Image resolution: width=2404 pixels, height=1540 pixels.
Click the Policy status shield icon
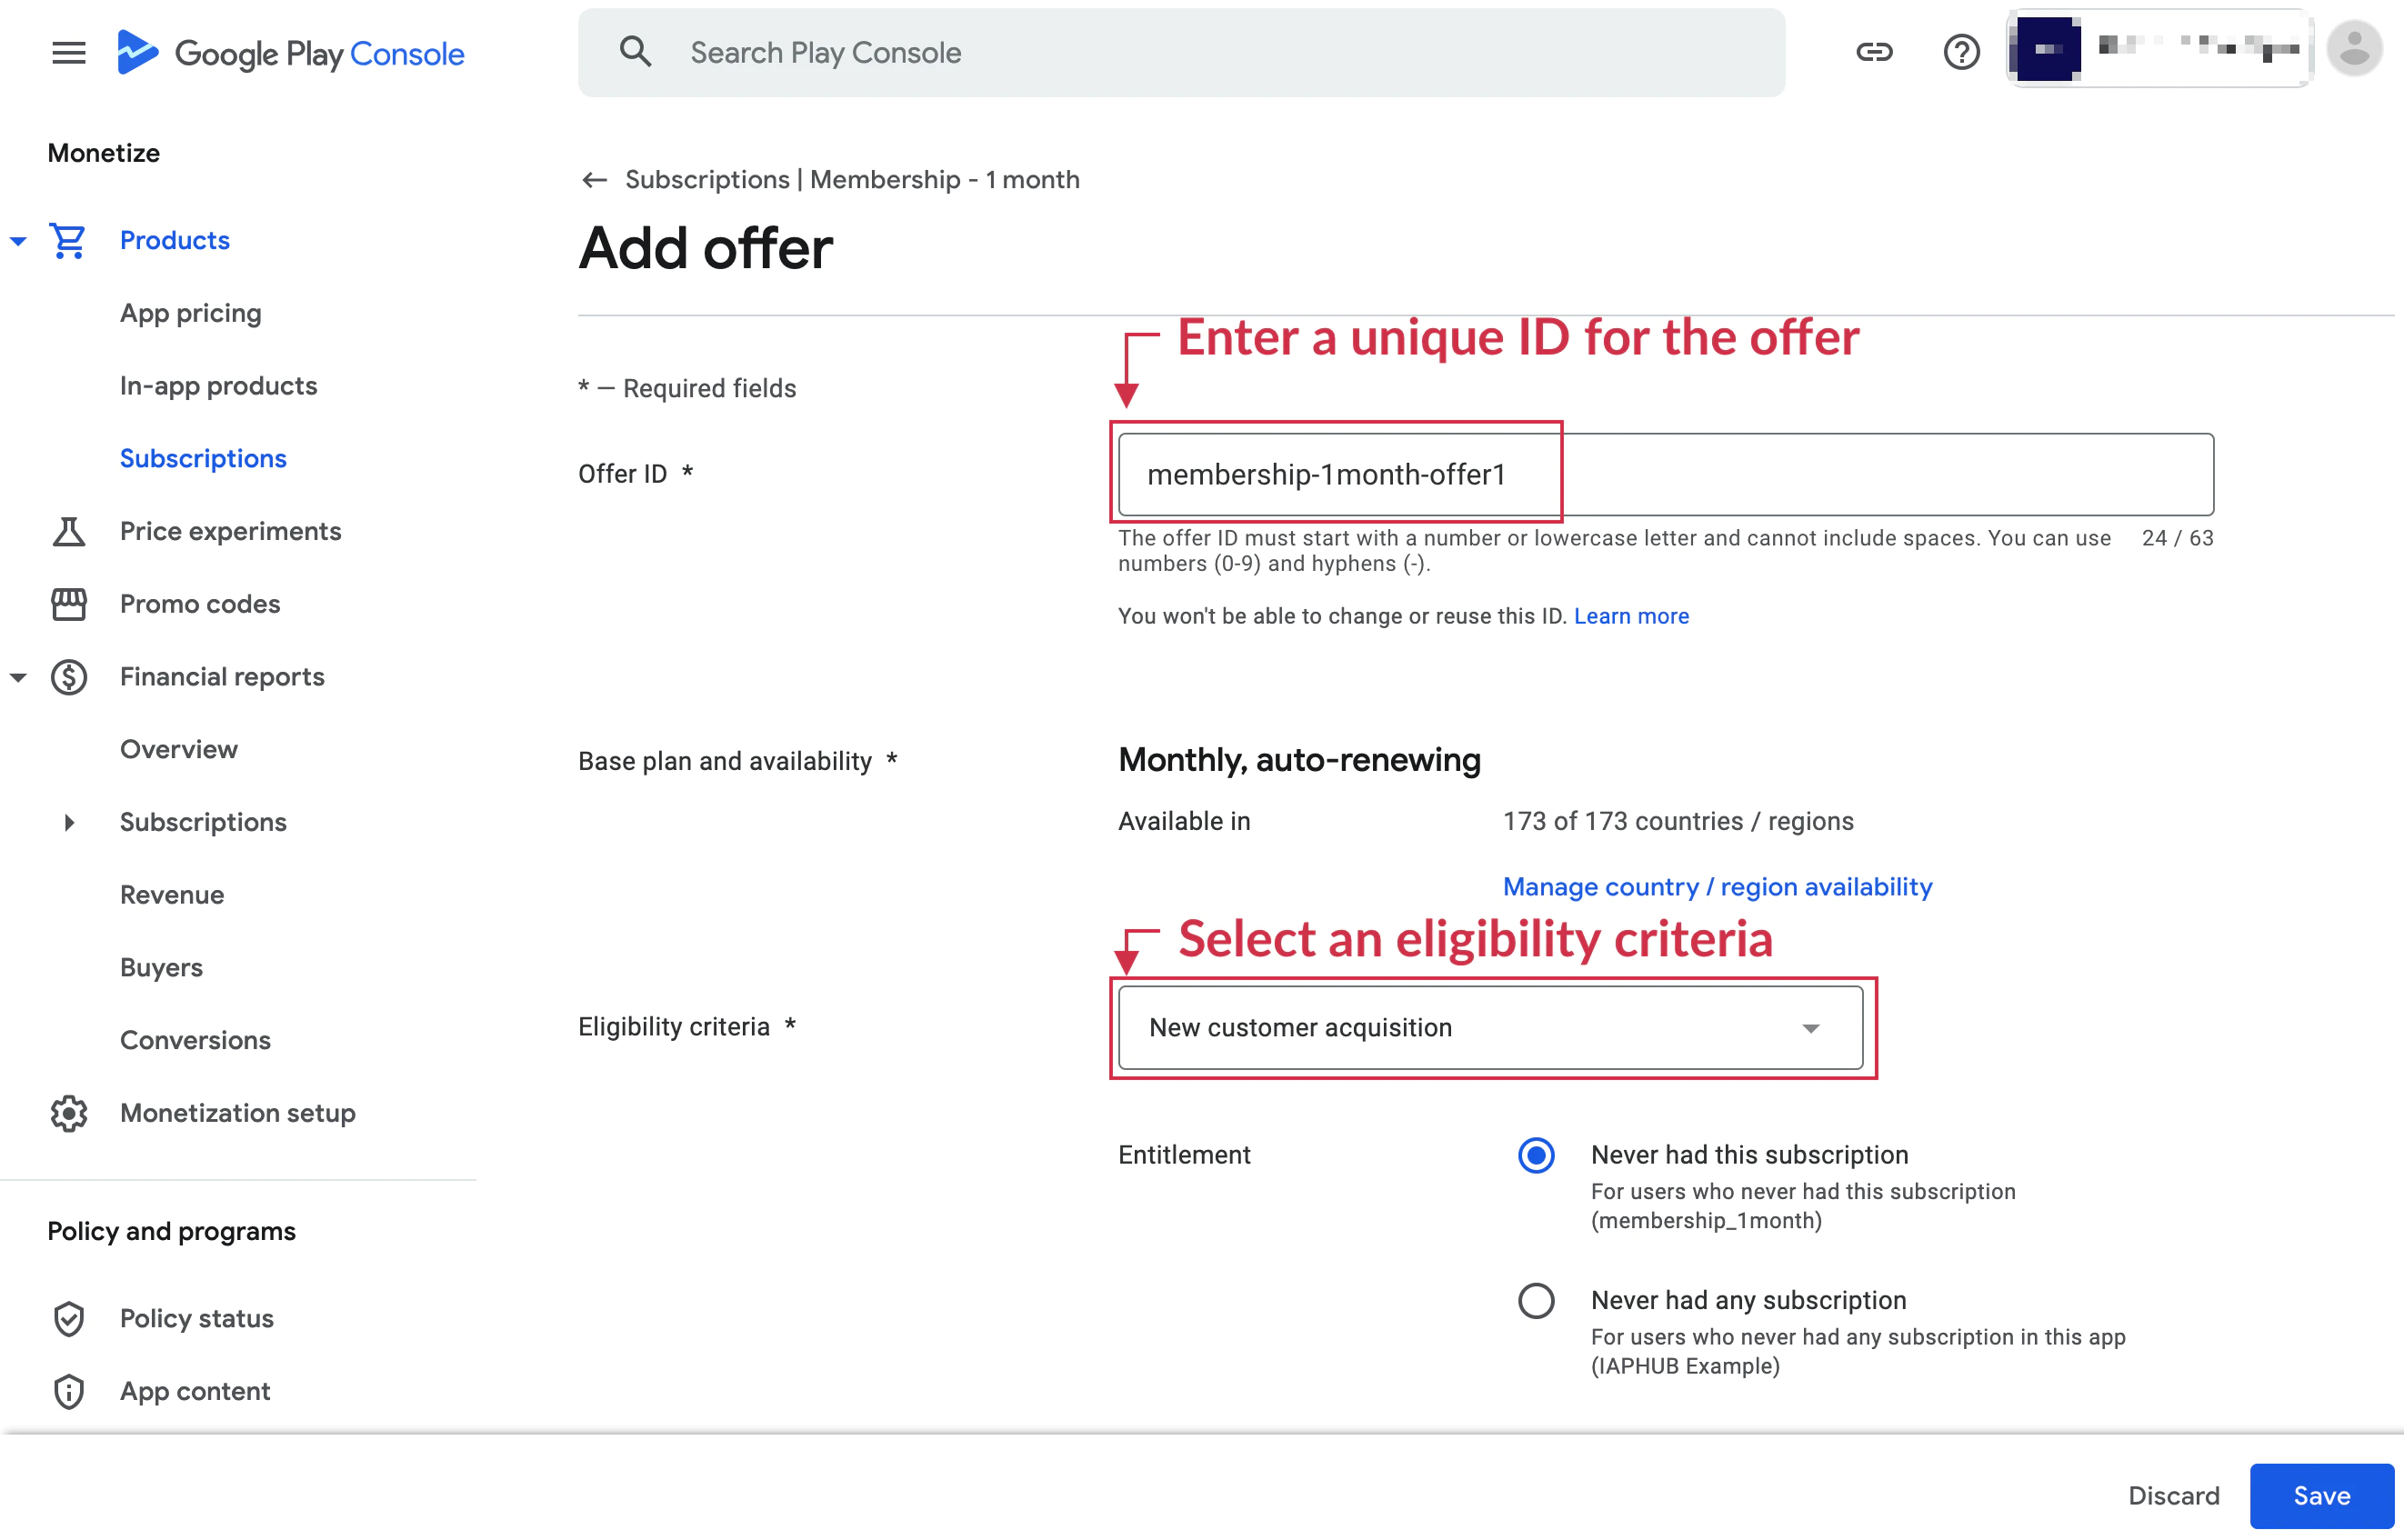pyautogui.click(x=68, y=1318)
